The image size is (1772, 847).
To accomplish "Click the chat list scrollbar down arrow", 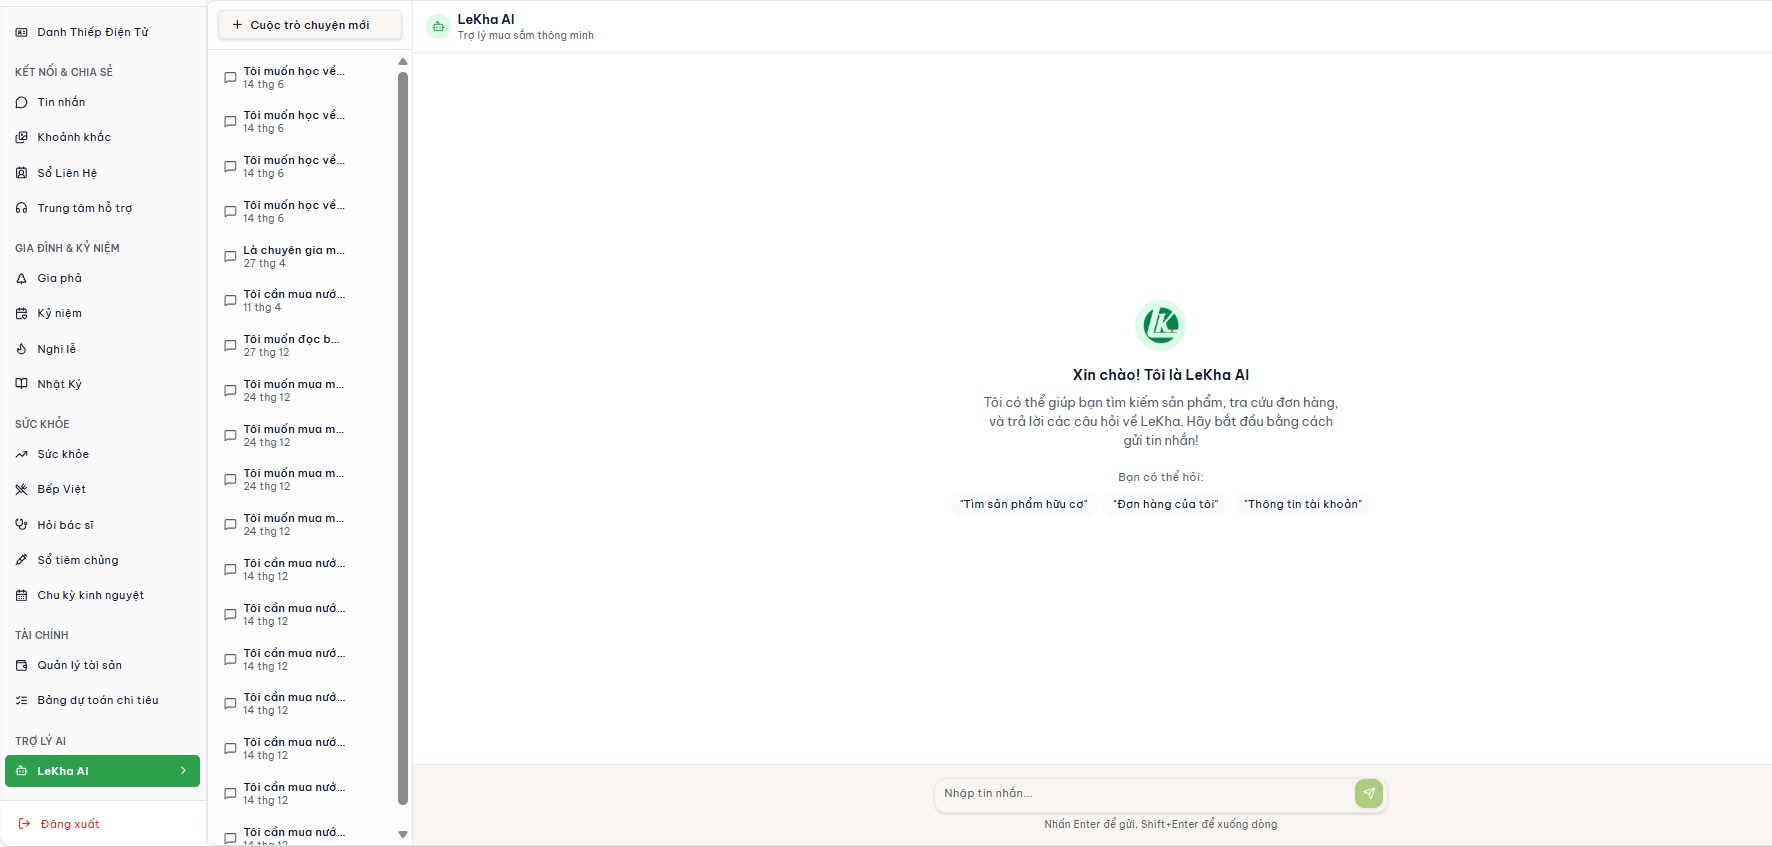I will click(x=403, y=834).
